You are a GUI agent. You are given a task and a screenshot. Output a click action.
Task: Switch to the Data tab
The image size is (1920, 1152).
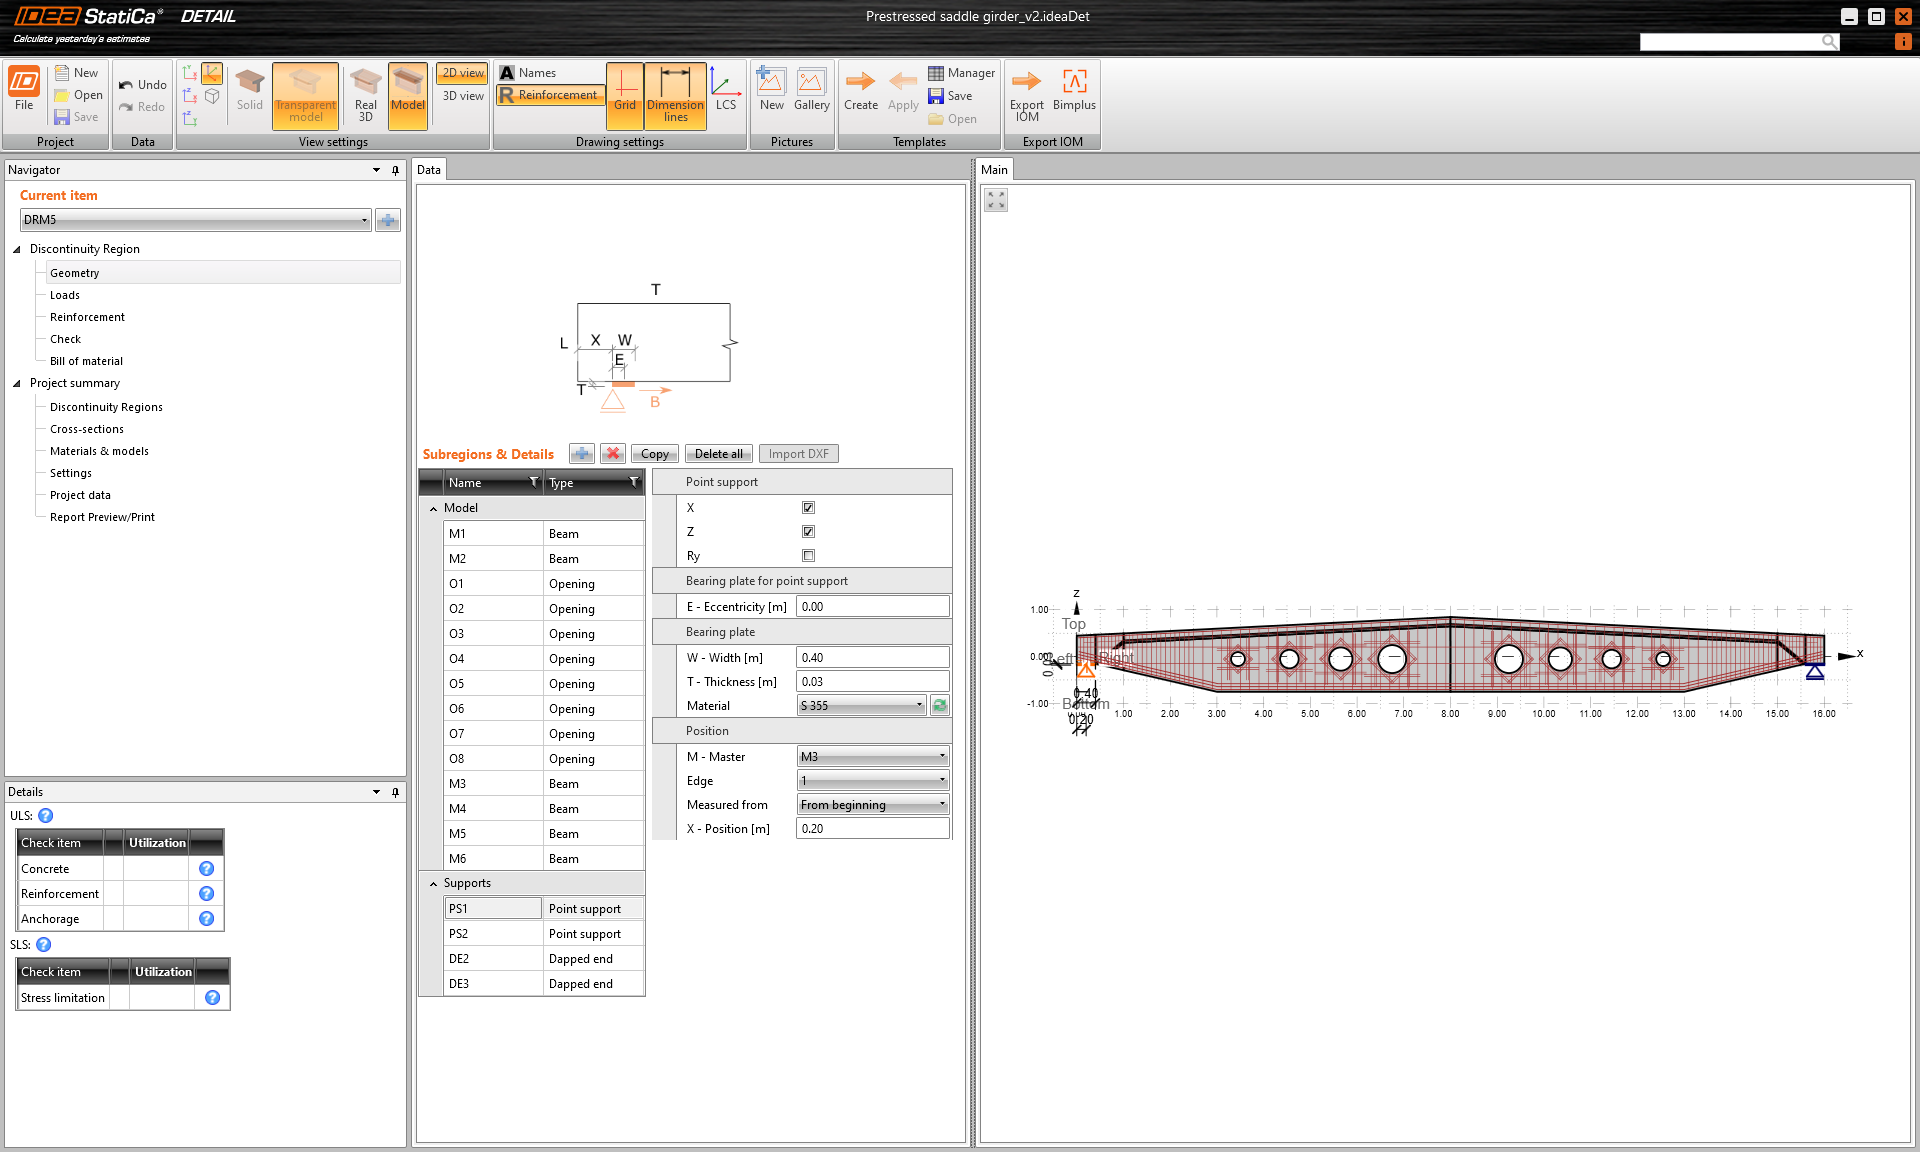[429, 170]
